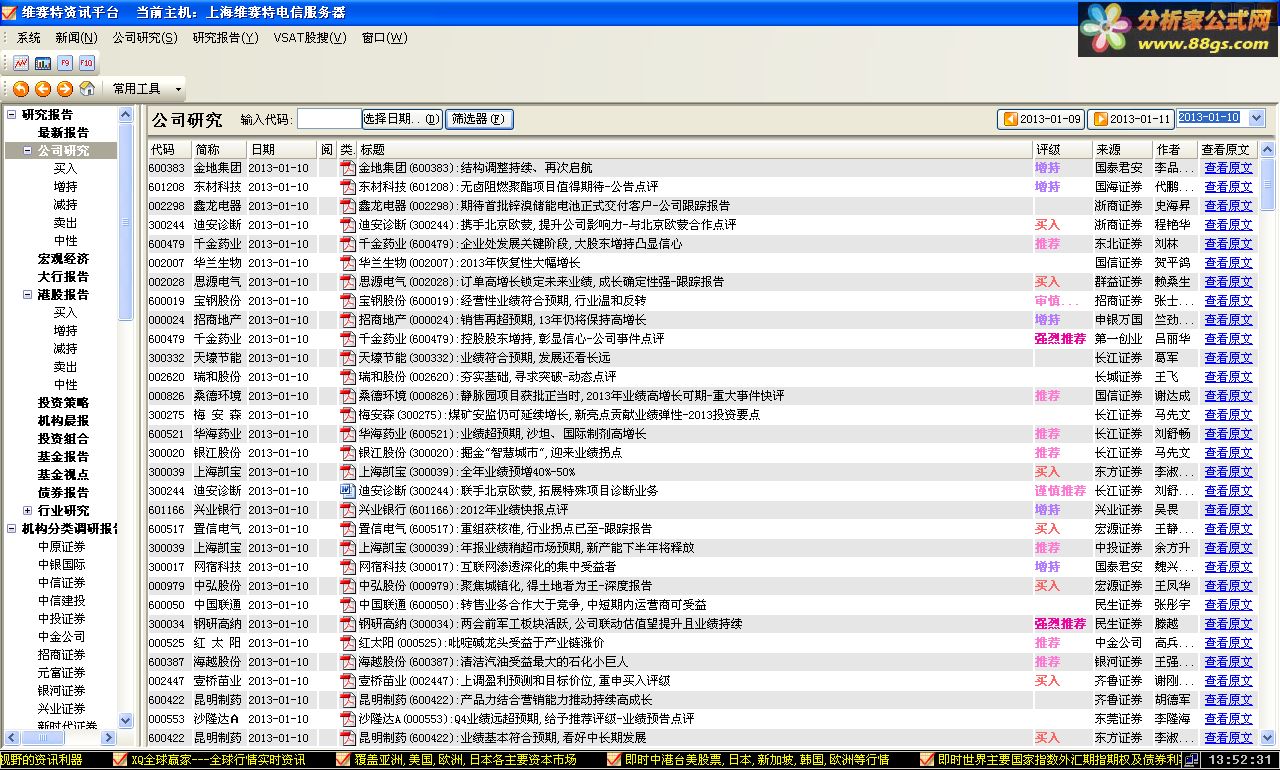1280x770 pixels.
Task: Click the F10 toolbar icon
Action: point(87,63)
